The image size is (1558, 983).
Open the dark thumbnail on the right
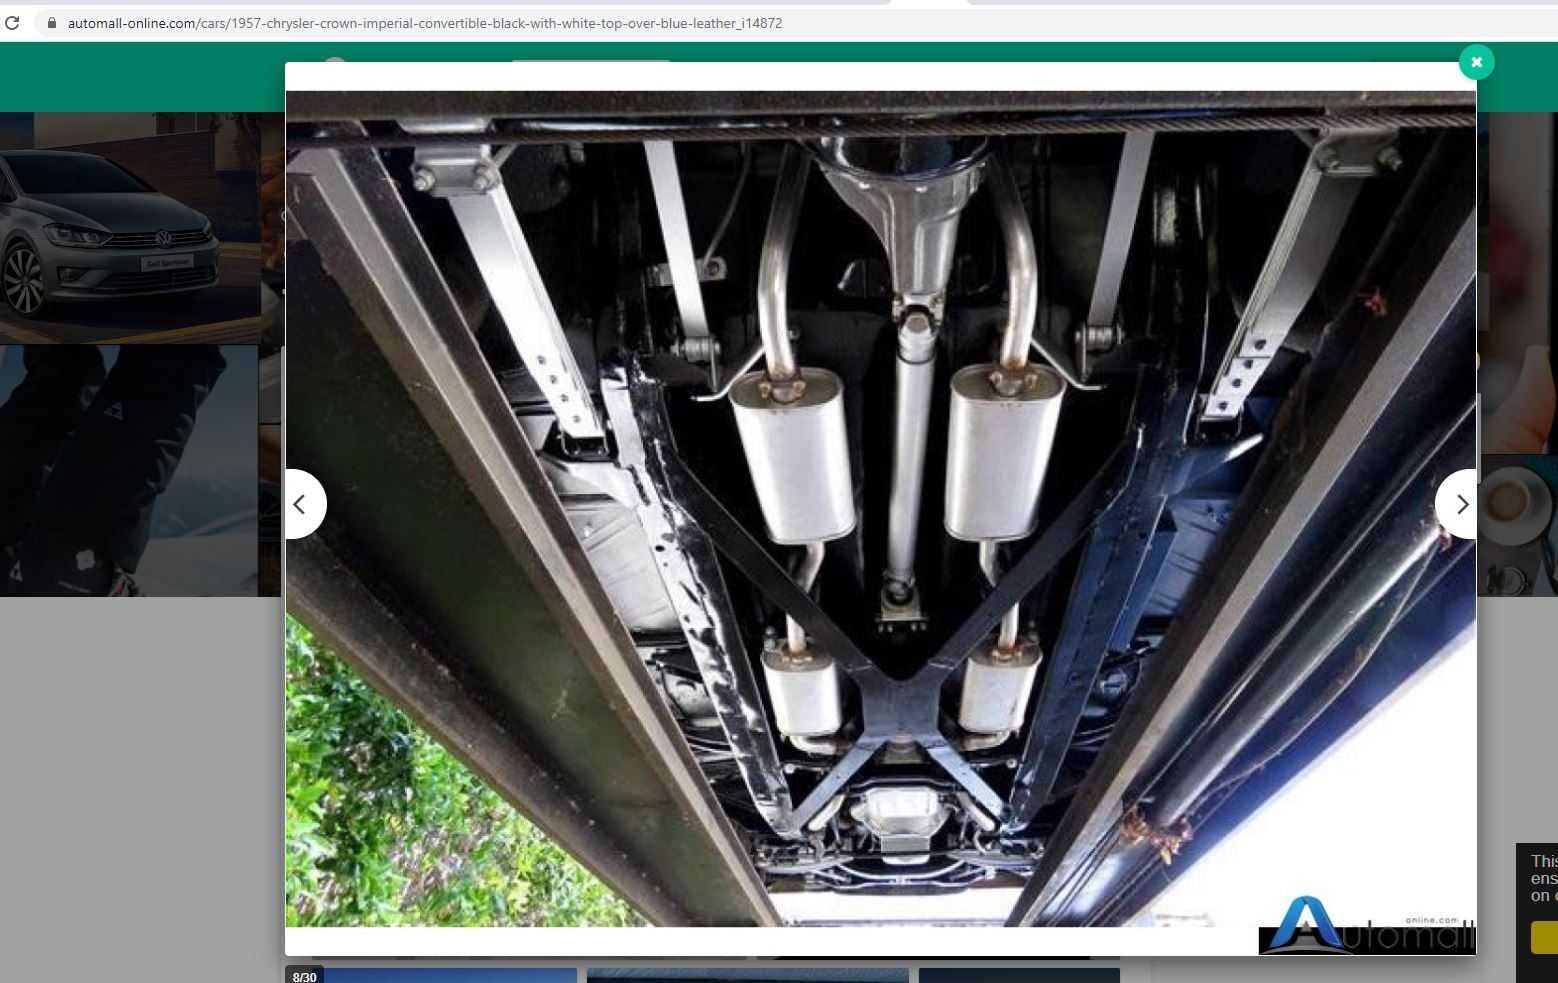click(x=1018, y=975)
